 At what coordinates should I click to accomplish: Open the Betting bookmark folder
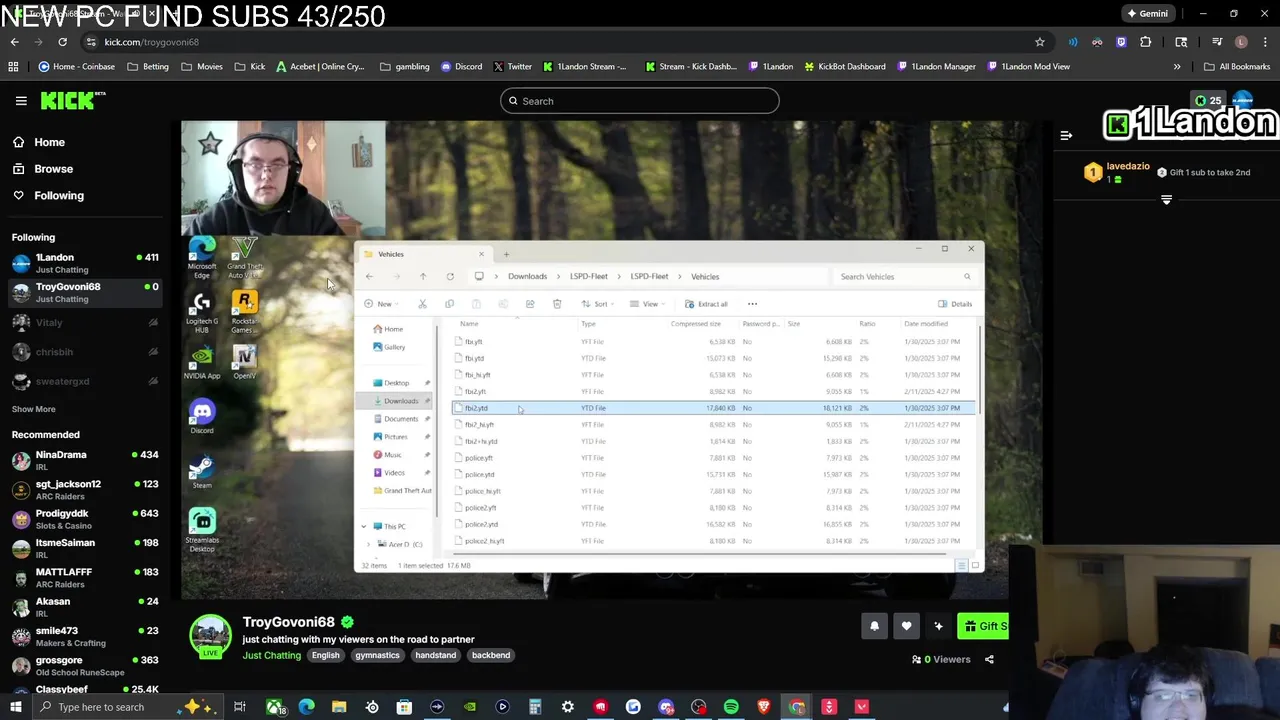(x=148, y=67)
